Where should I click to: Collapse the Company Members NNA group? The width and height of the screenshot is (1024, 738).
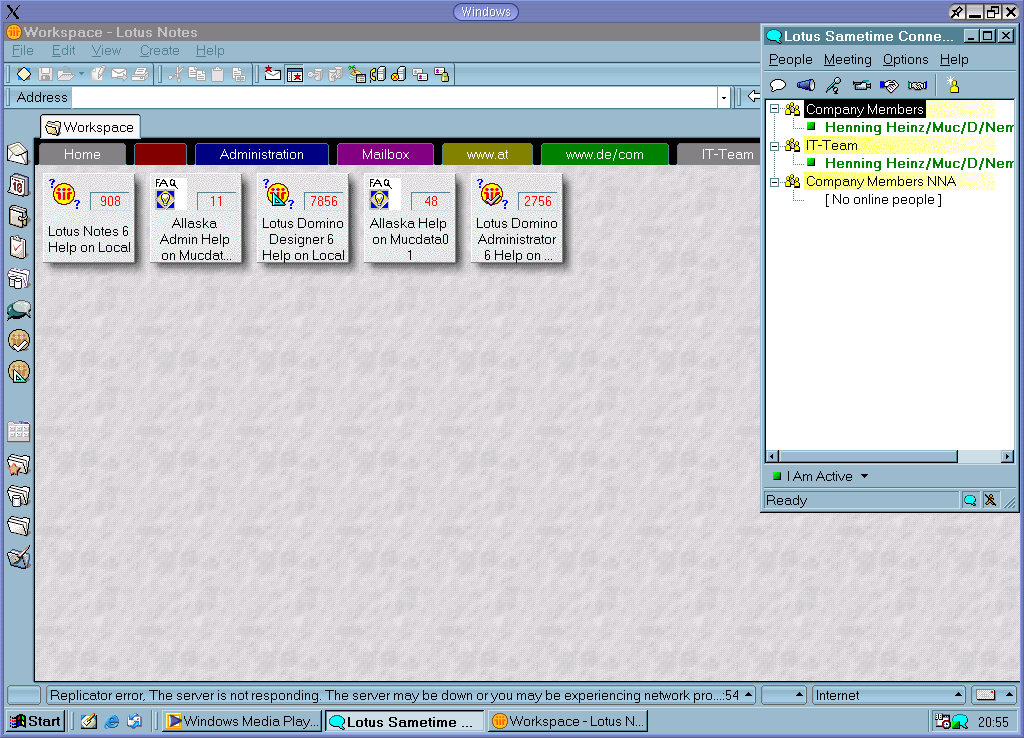pos(775,182)
